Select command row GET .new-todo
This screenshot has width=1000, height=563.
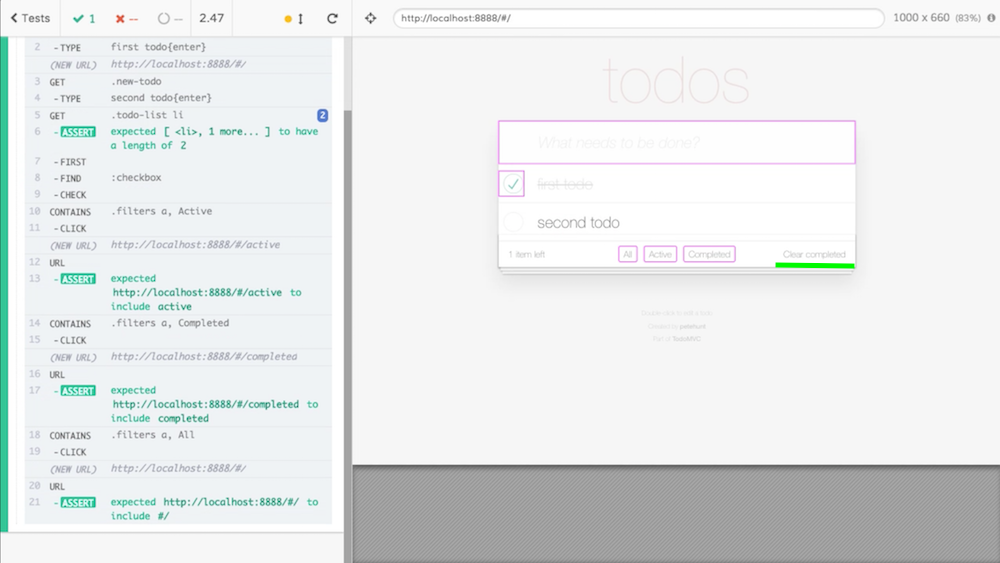178,82
